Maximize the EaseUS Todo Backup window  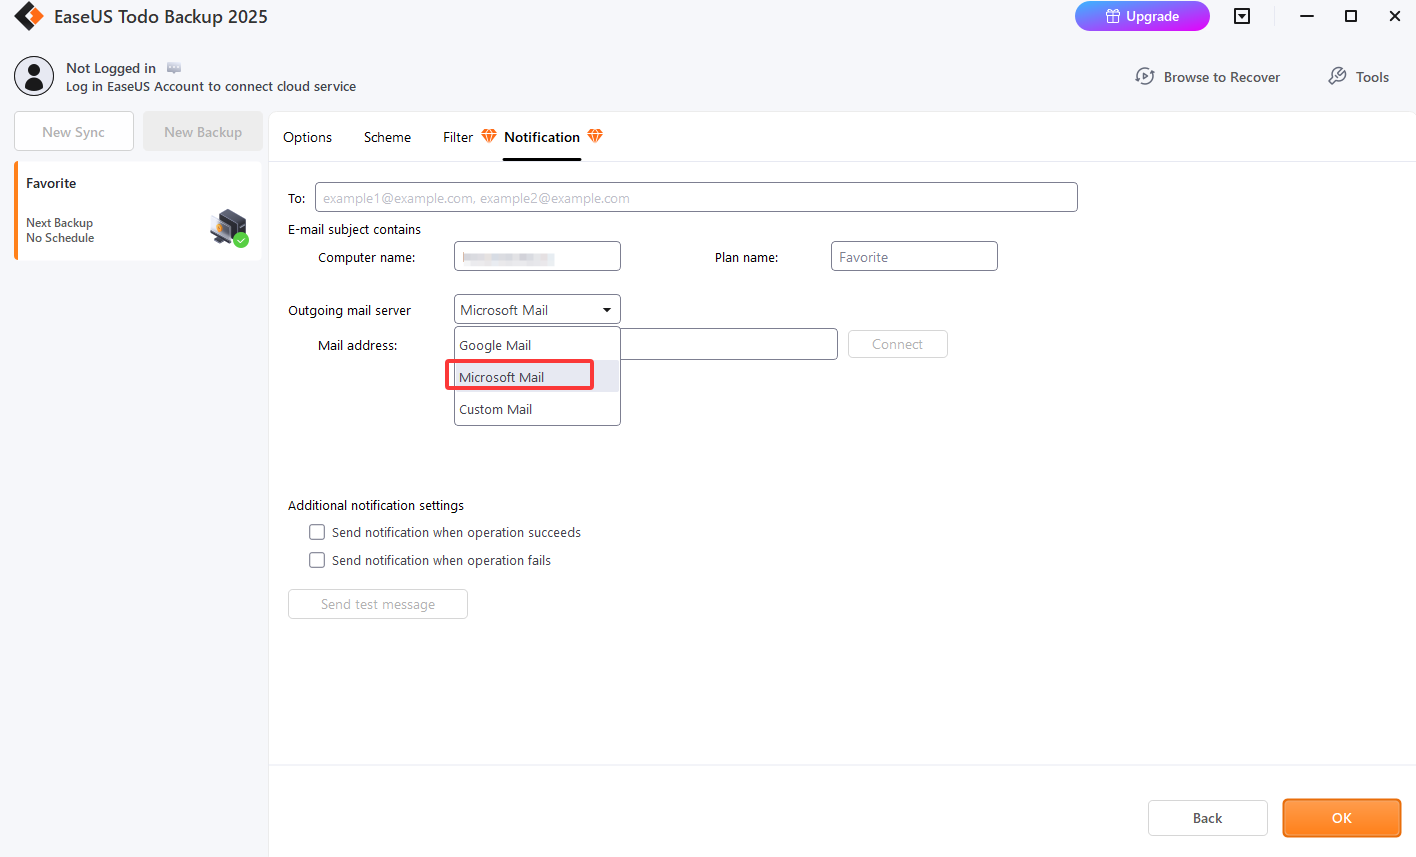pyautogui.click(x=1351, y=16)
